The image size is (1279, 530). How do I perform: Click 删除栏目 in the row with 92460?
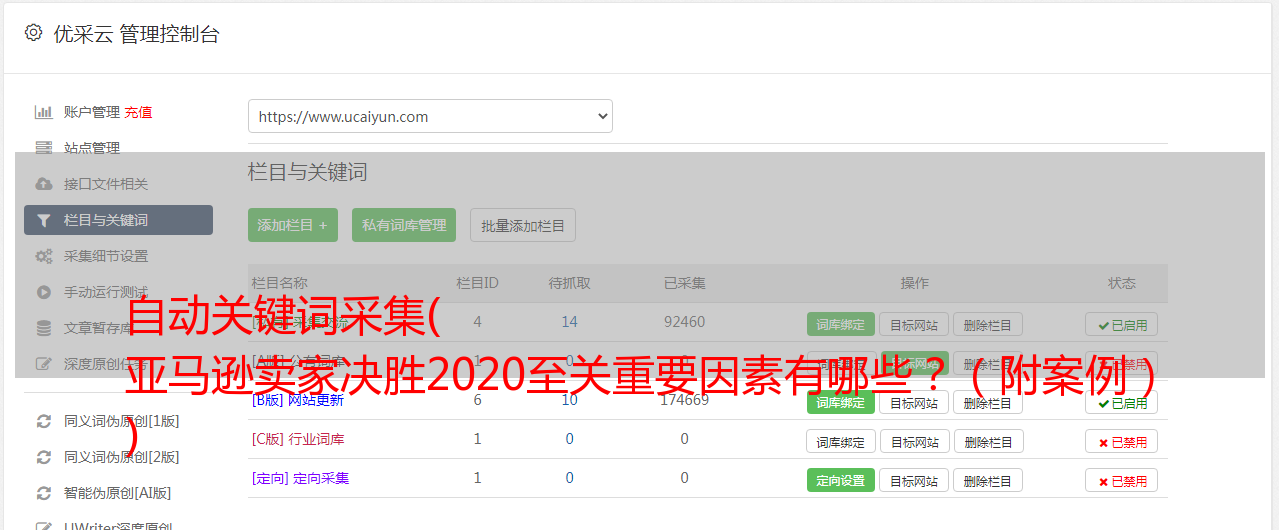(988, 324)
